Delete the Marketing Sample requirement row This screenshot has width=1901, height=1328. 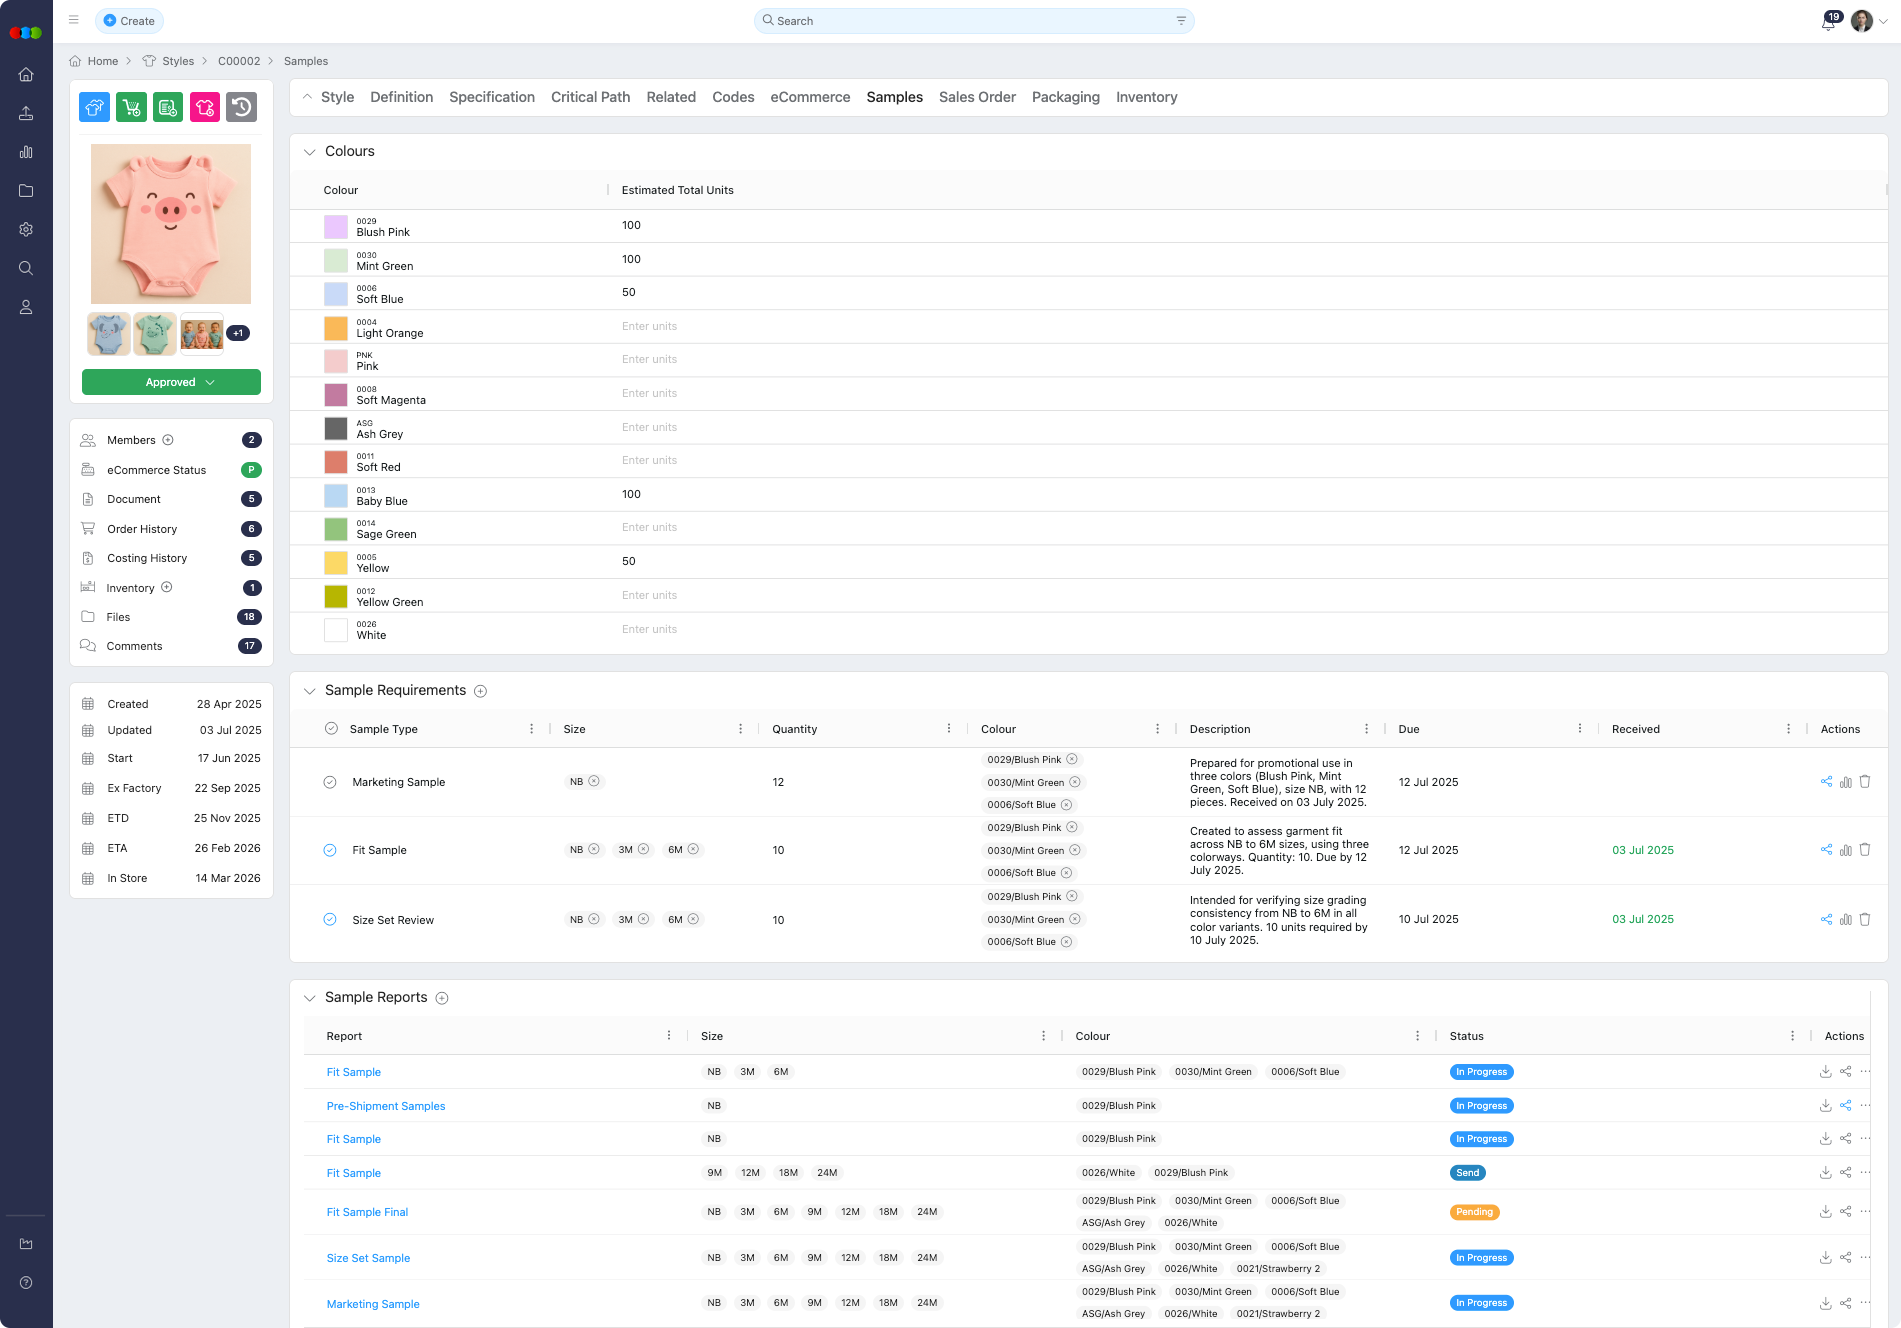click(1865, 782)
